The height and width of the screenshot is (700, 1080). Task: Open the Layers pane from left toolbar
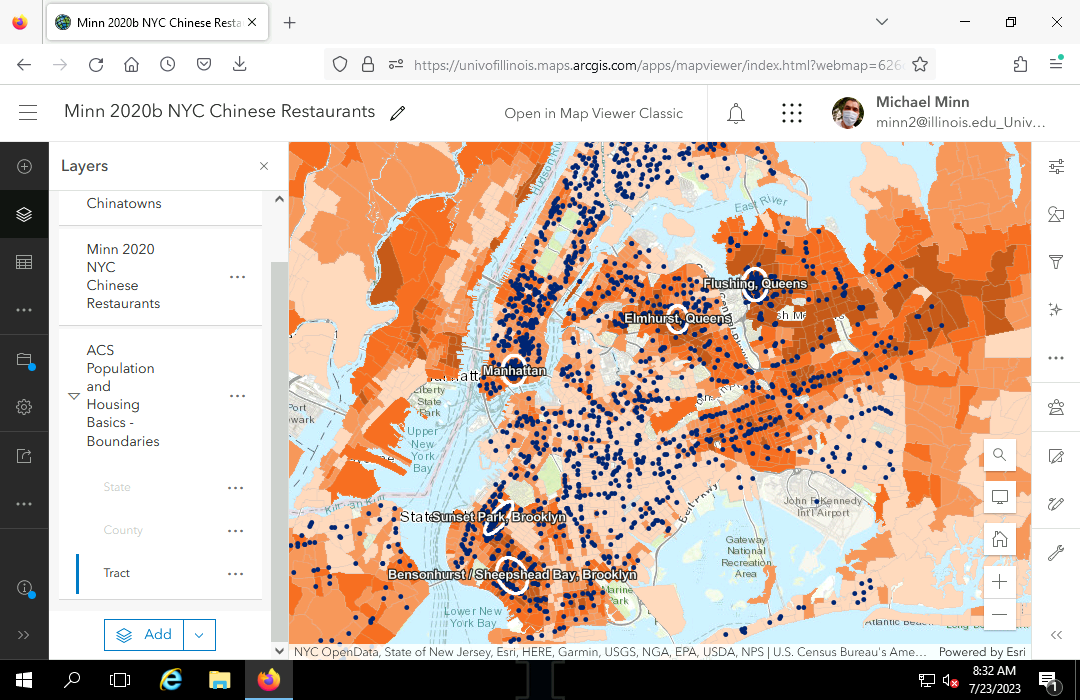[x=24, y=214]
